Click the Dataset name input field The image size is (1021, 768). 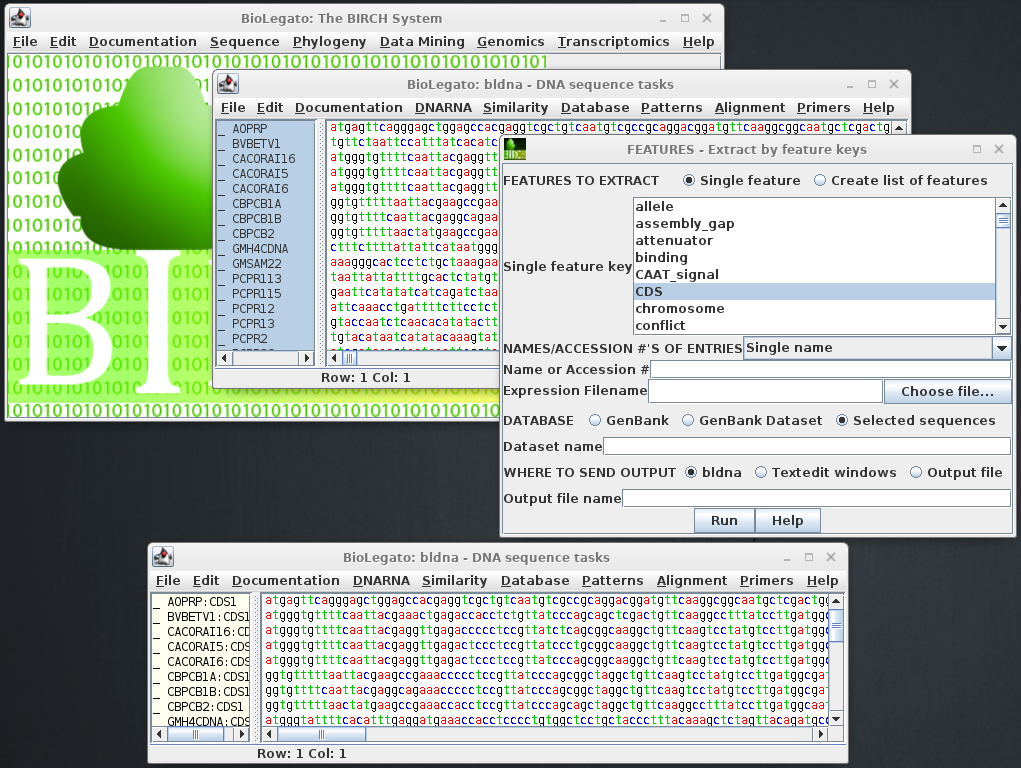point(807,446)
